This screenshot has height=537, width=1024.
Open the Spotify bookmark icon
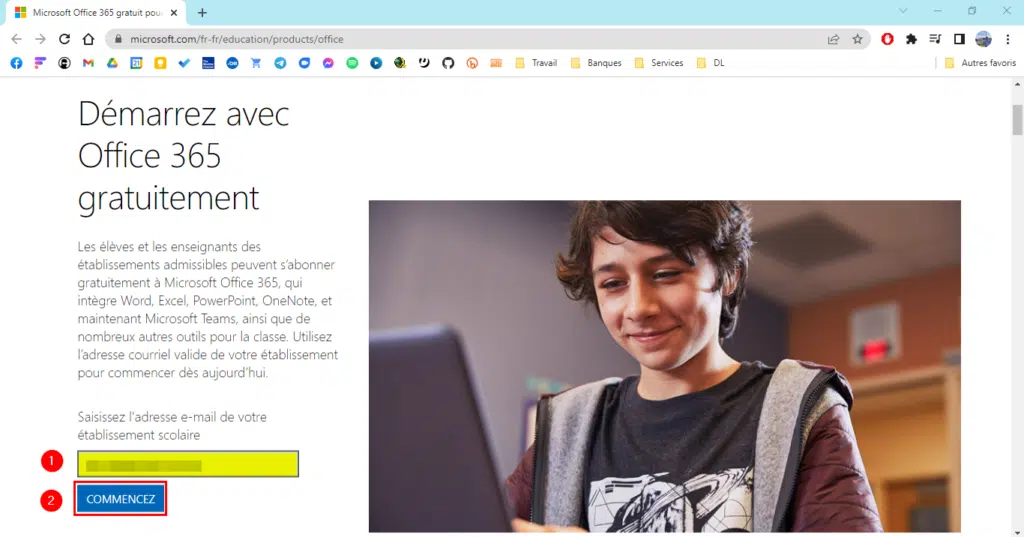pos(352,63)
